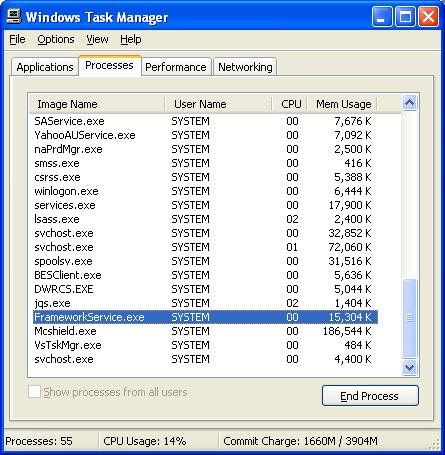Select svchost.exe using 72,060 K
The image size is (445, 455).
[205, 247]
